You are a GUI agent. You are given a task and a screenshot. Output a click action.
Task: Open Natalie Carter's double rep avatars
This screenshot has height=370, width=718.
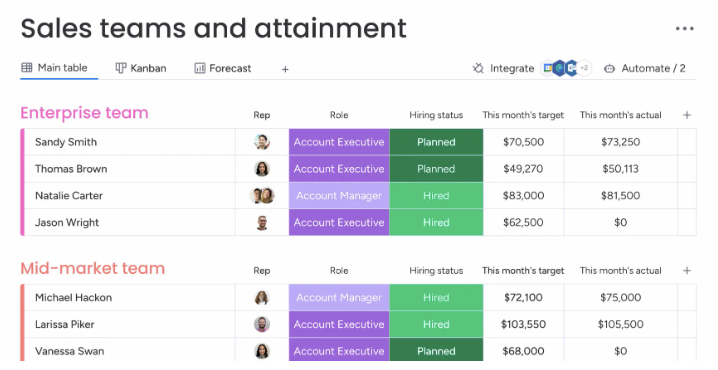pos(262,196)
